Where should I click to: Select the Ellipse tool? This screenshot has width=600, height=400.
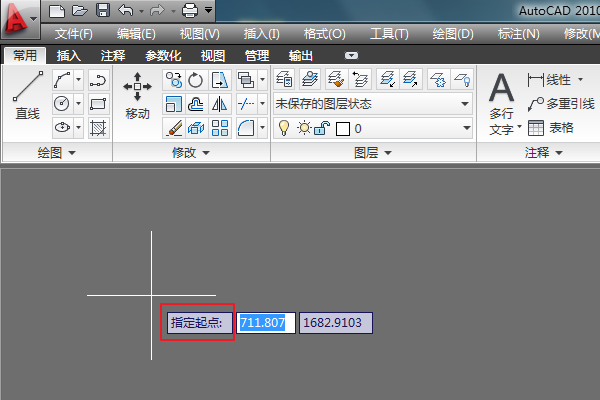[63, 127]
